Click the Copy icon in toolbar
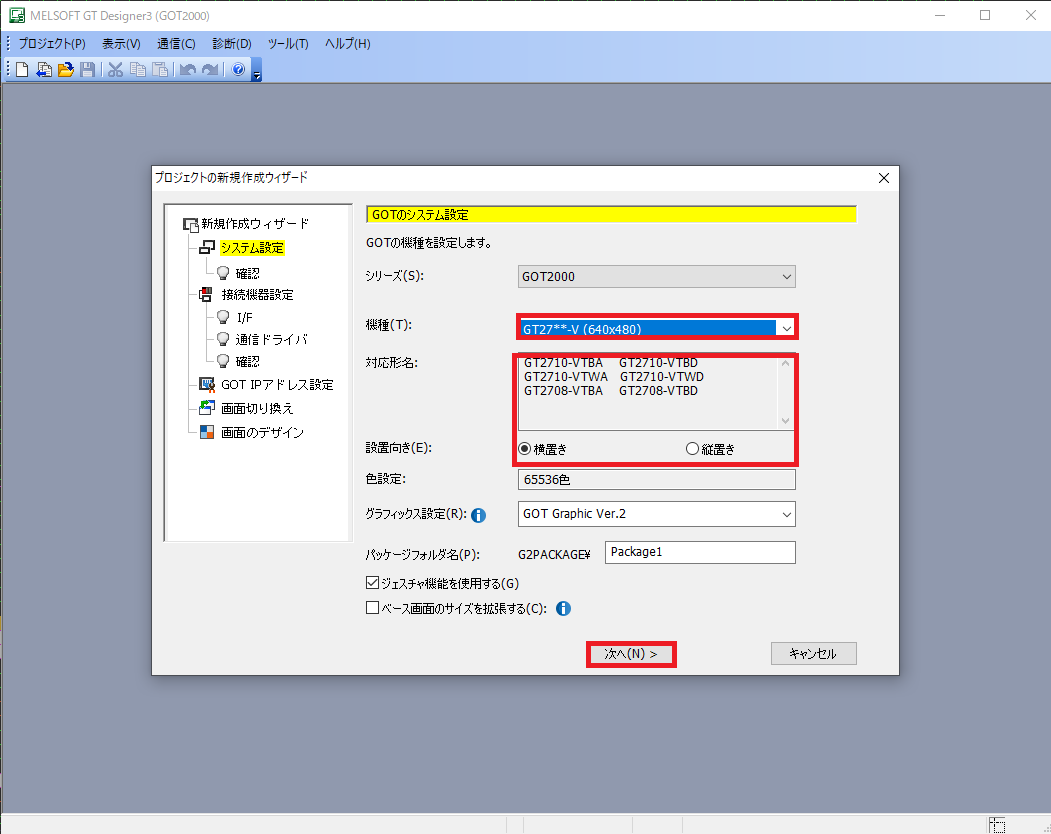Screen dimensions: 1051x834 [x=137, y=70]
